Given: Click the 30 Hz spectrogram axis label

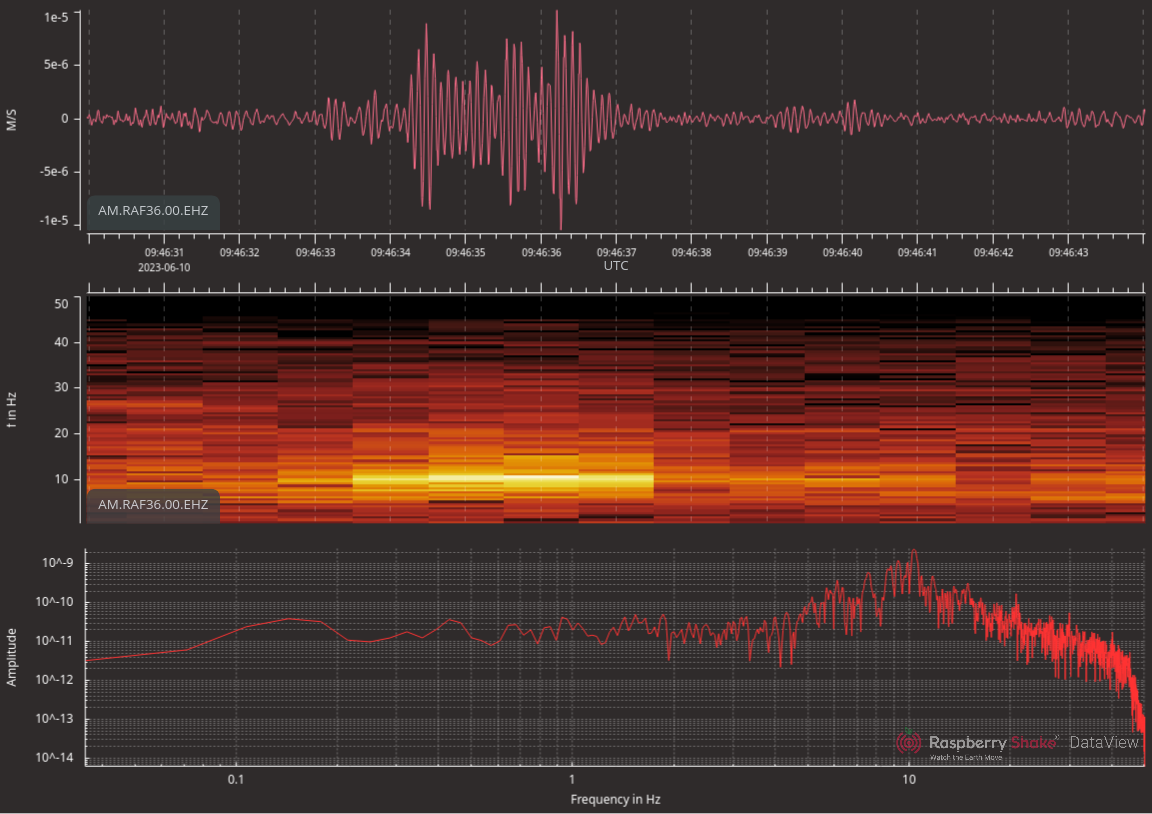Looking at the screenshot, I should (x=61, y=387).
